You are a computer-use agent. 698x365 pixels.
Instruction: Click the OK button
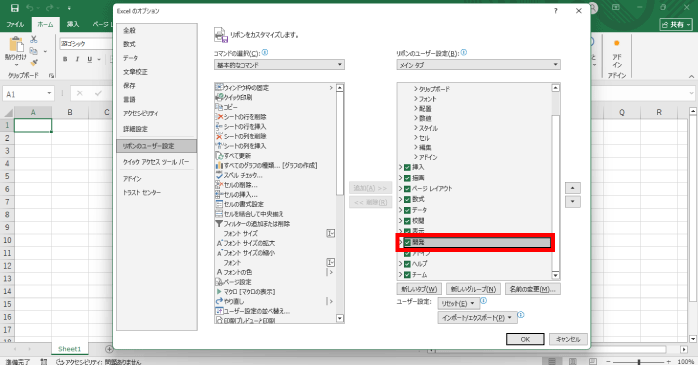click(x=525, y=339)
